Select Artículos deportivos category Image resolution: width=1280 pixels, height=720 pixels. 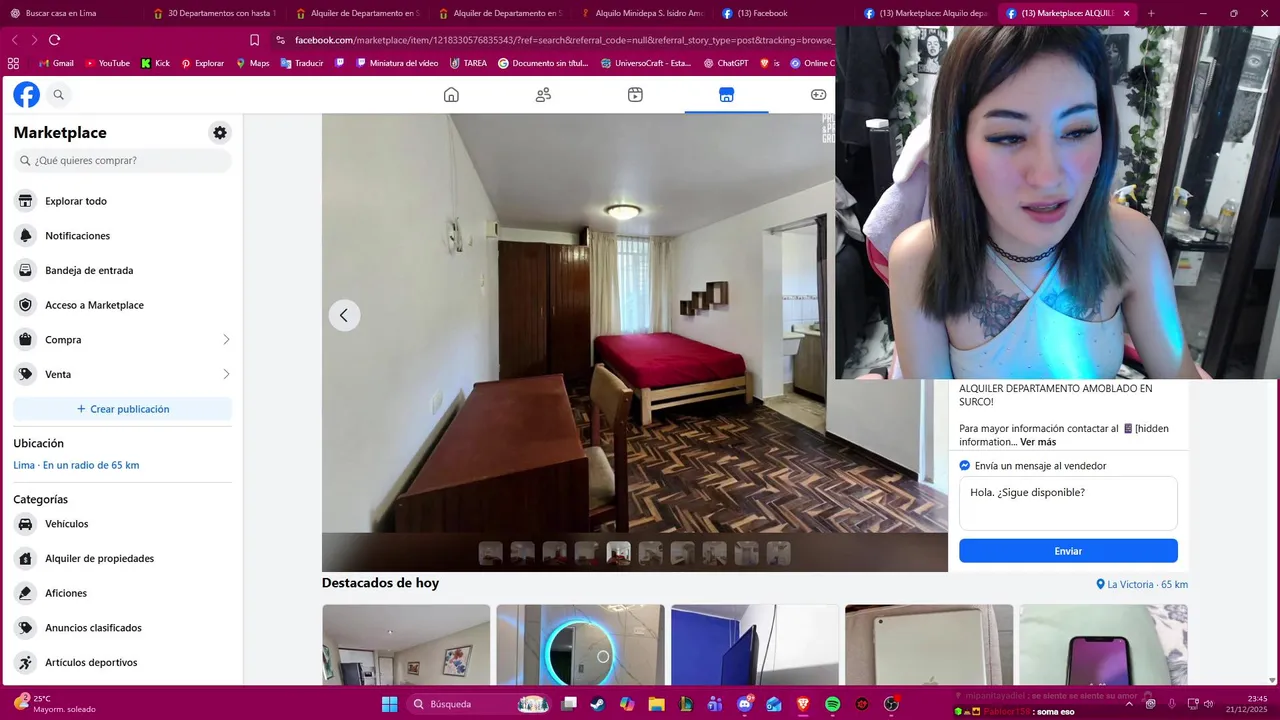point(122,662)
